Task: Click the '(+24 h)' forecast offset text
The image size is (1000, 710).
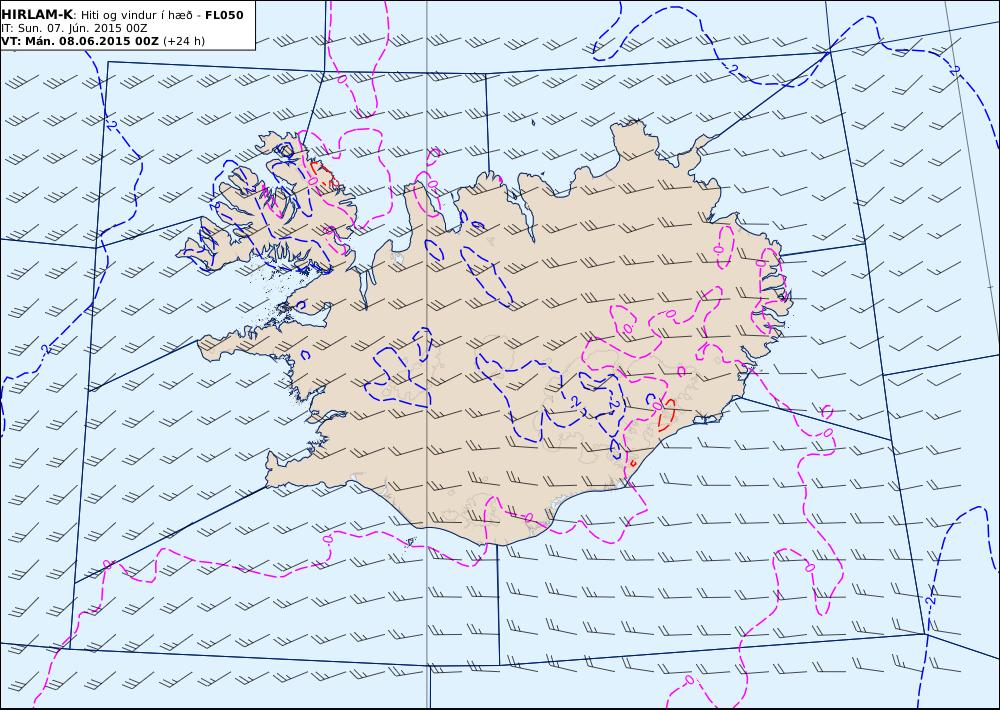Action: point(184,41)
